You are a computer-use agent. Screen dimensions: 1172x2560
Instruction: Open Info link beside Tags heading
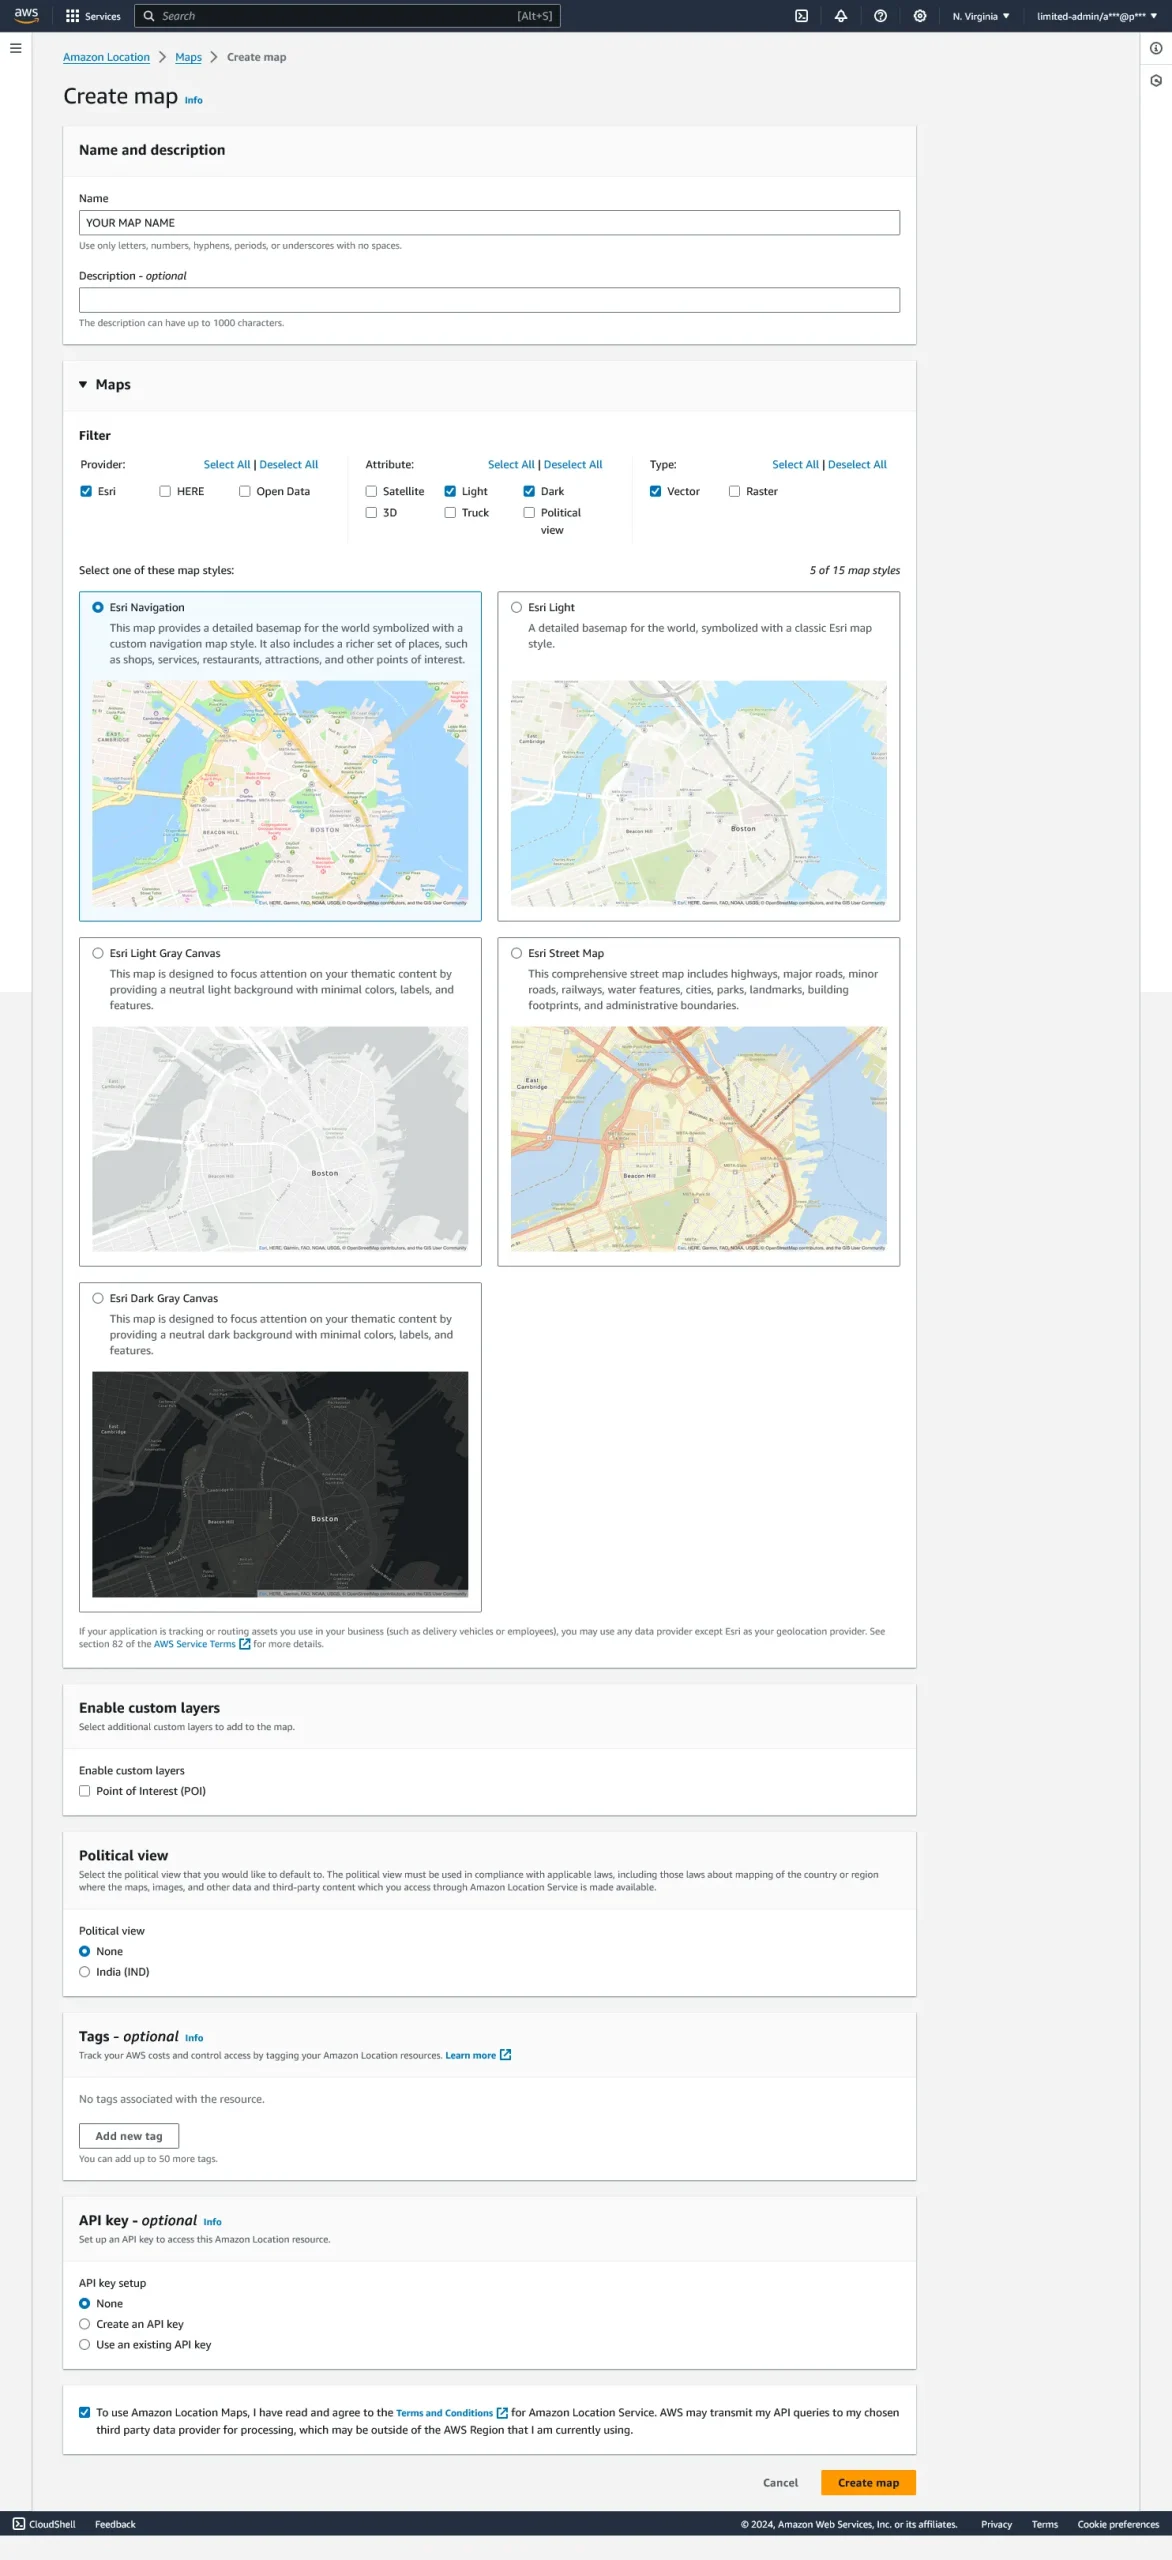(194, 2038)
